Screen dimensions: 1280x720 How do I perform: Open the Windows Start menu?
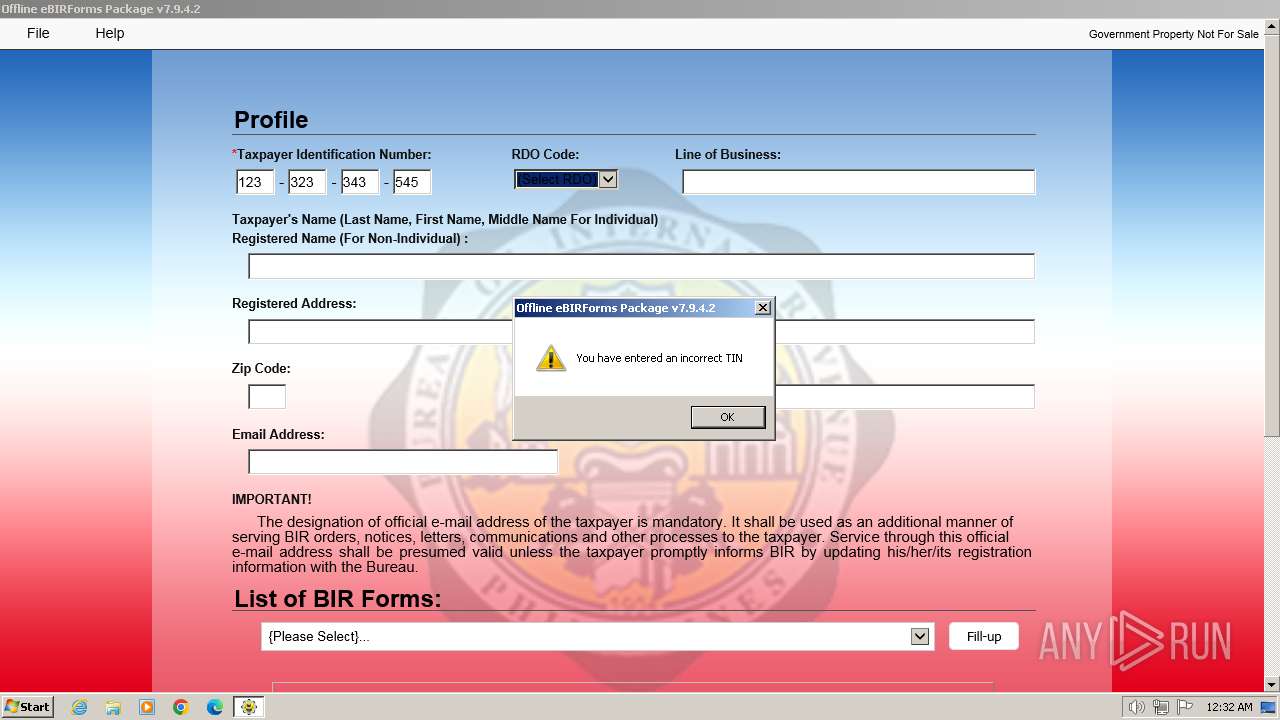click(28, 707)
